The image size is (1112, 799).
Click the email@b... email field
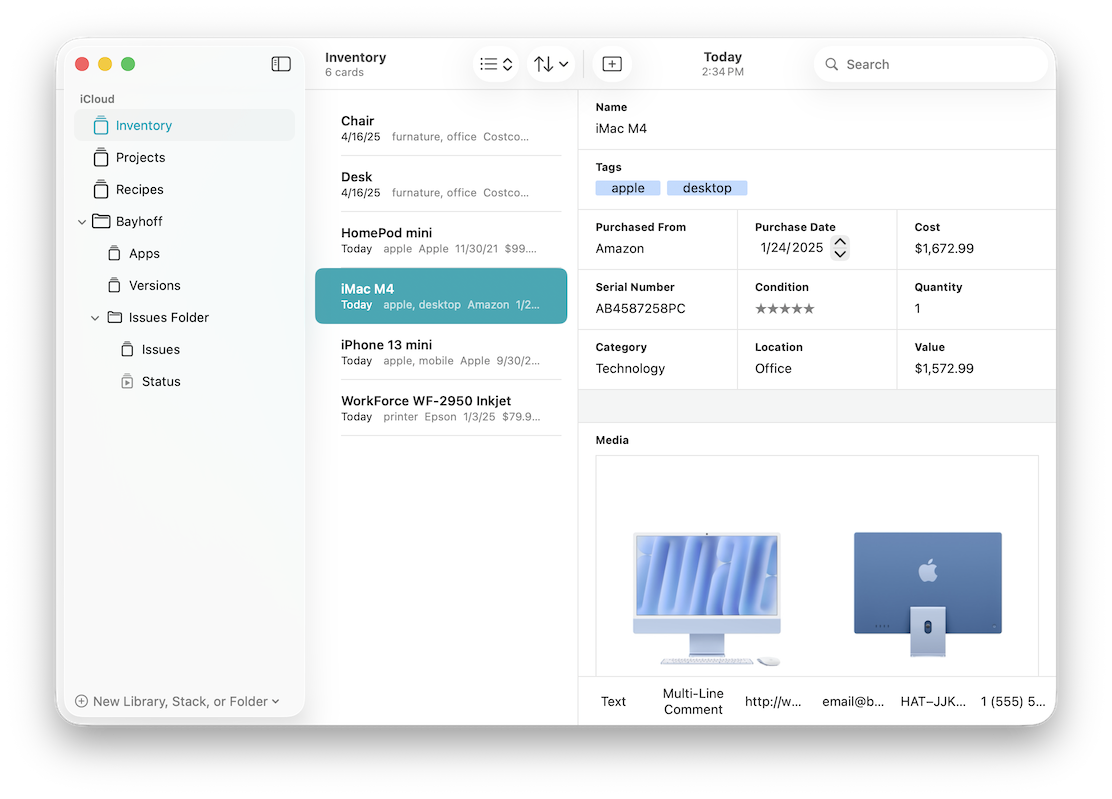point(853,701)
